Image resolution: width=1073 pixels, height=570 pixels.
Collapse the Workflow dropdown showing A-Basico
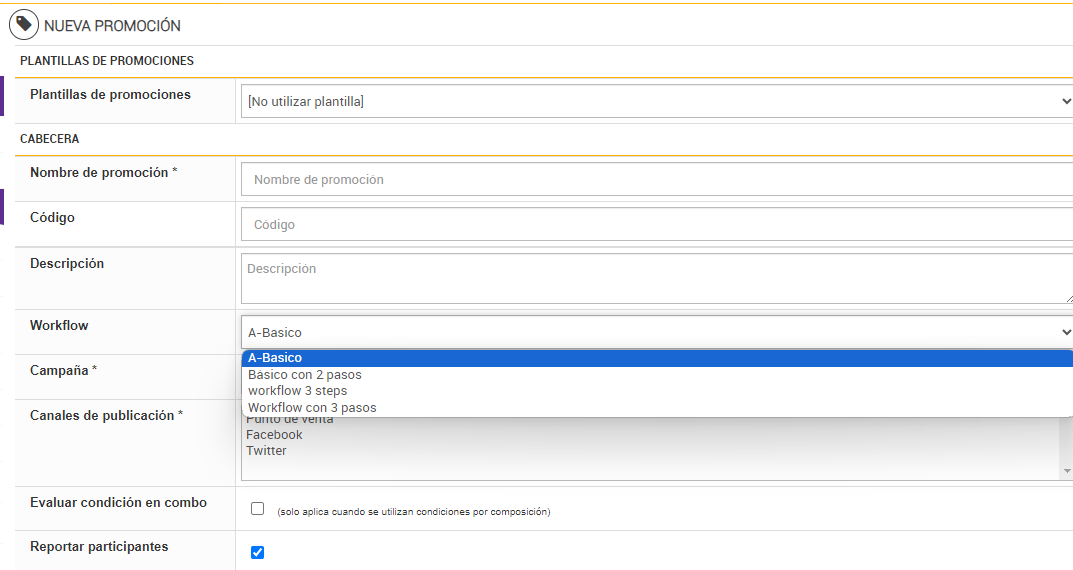click(x=657, y=333)
